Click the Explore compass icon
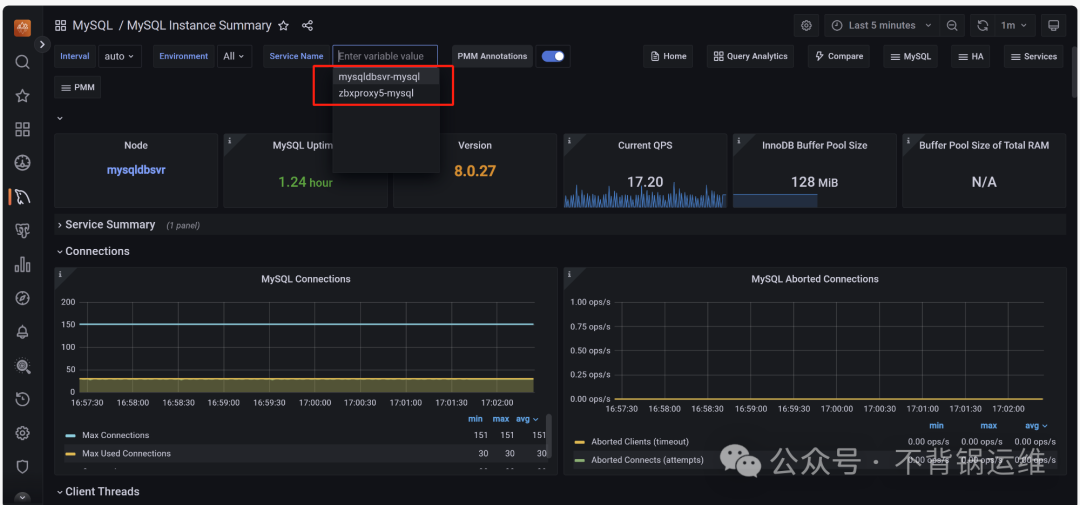The height and width of the screenshot is (505, 1080). (x=22, y=298)
